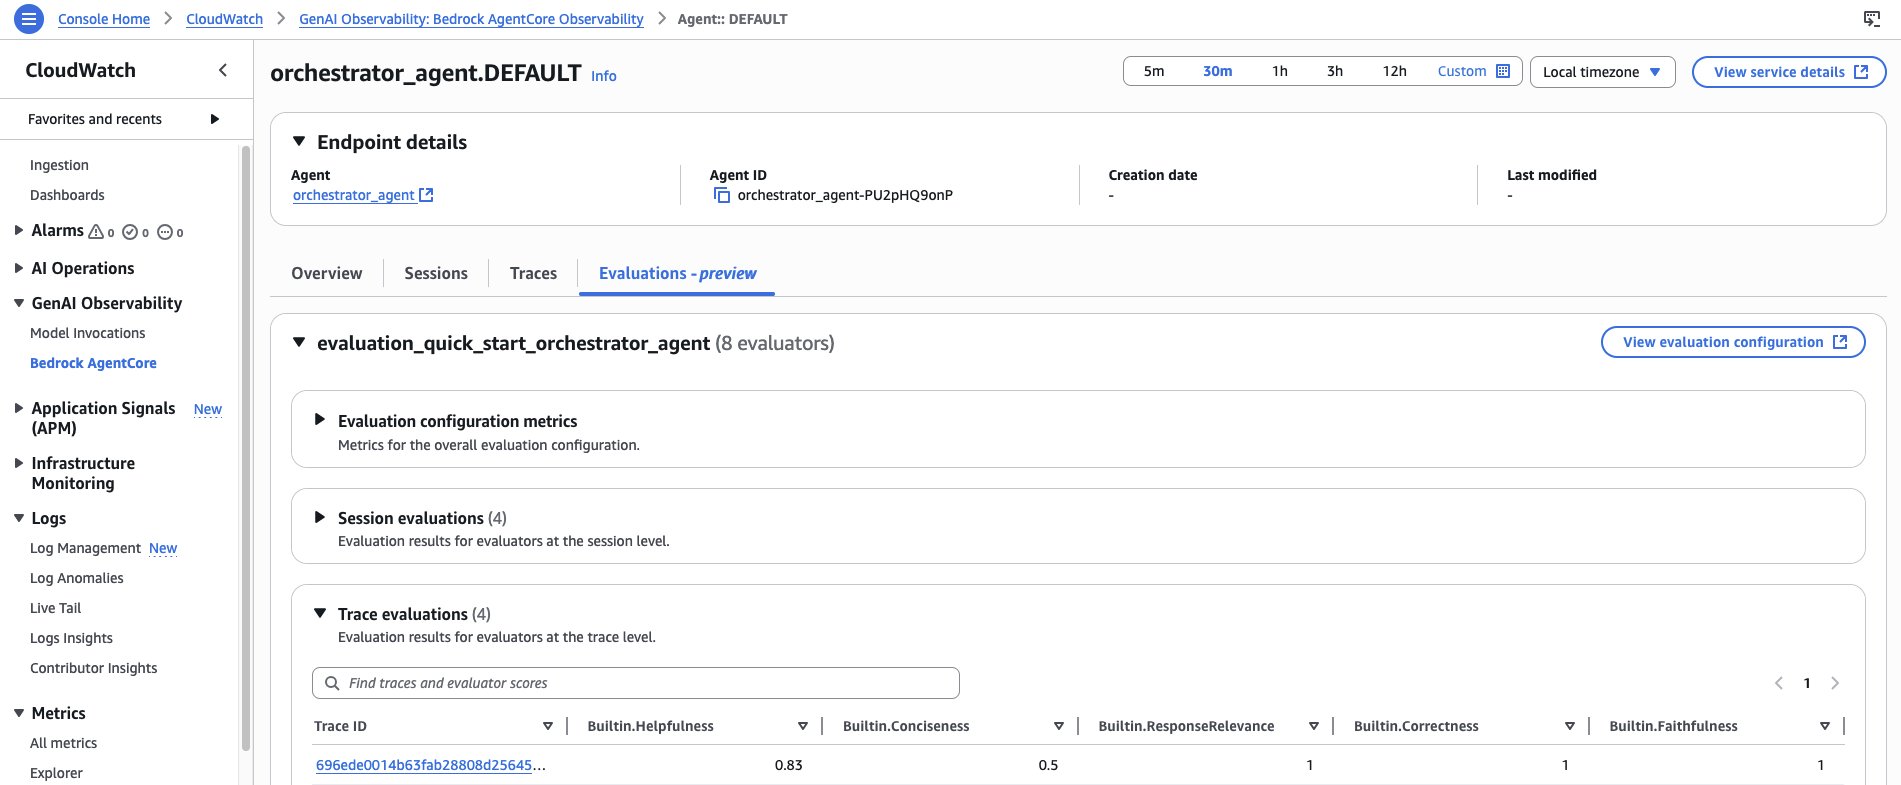1901x785 pixels.
Task: Click the custom time range calendar icon
Action: (x=1502, y=71)
